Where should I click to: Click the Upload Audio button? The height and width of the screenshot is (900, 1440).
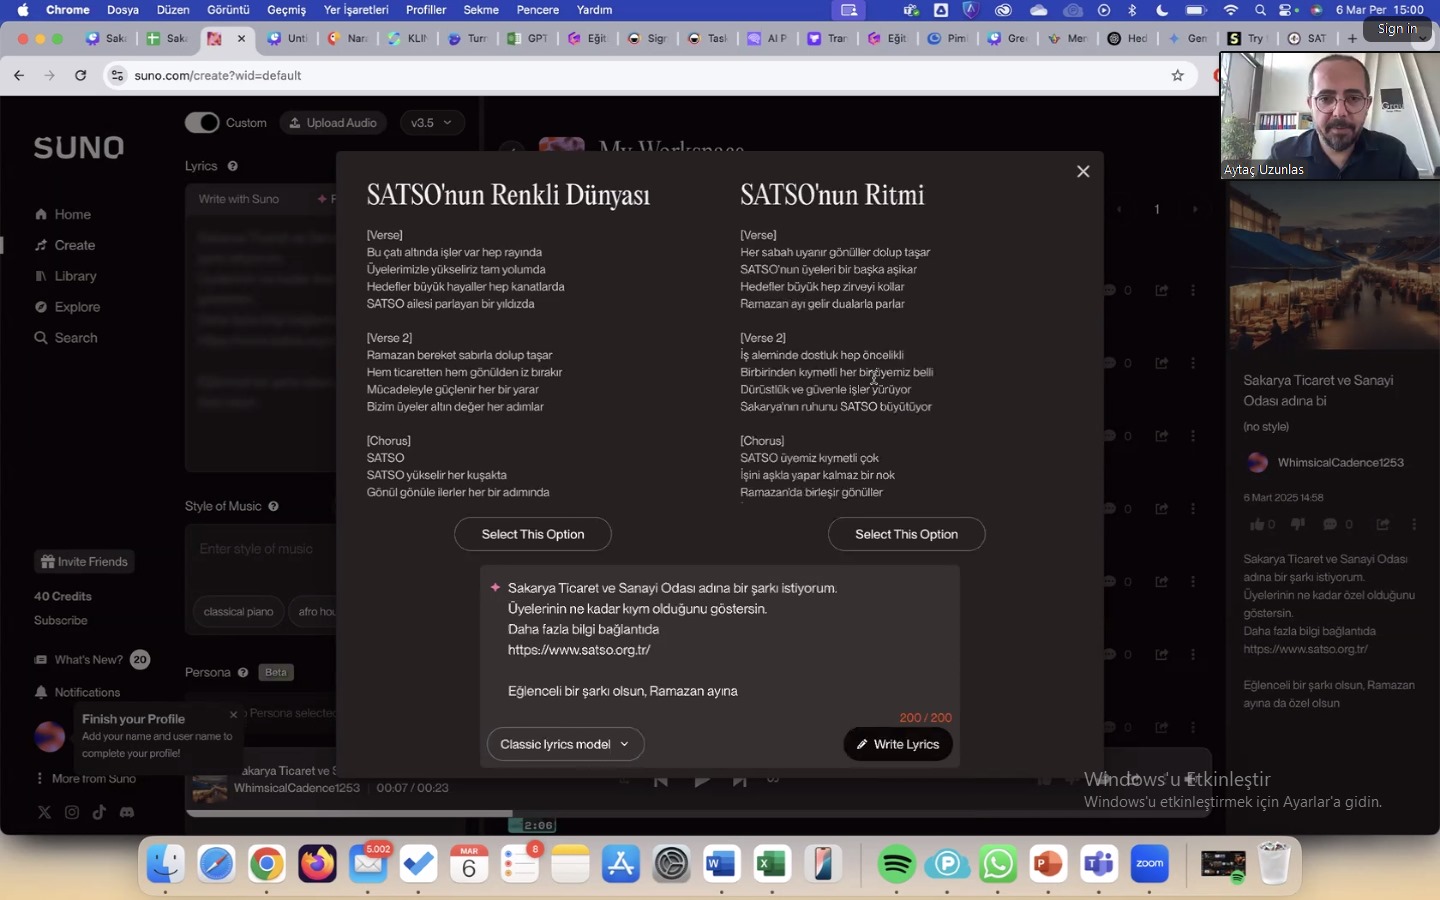[333, 123]
